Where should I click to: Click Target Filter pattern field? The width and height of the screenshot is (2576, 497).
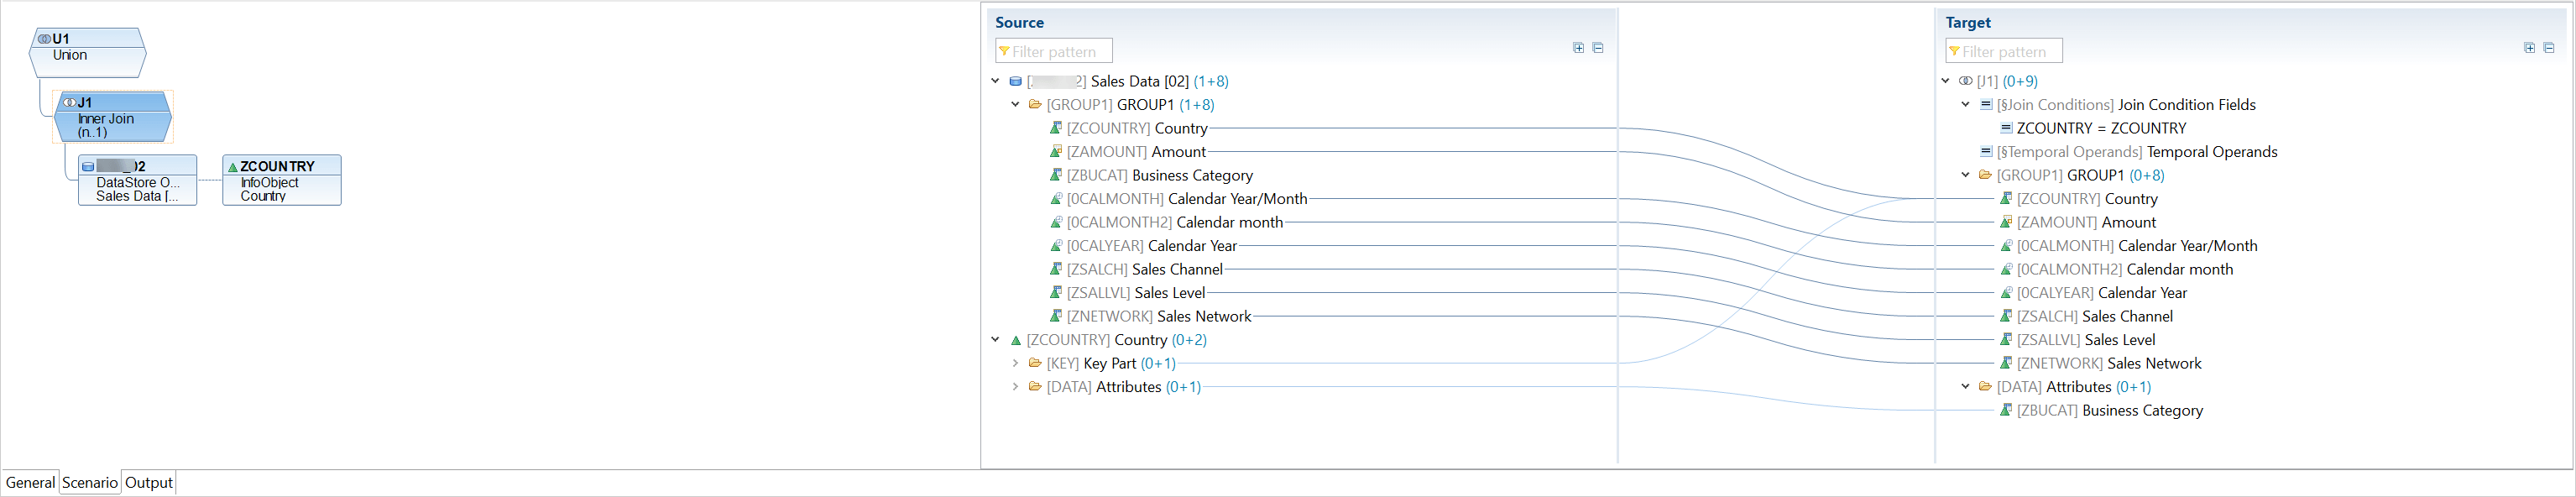[x=2004, y=51]
